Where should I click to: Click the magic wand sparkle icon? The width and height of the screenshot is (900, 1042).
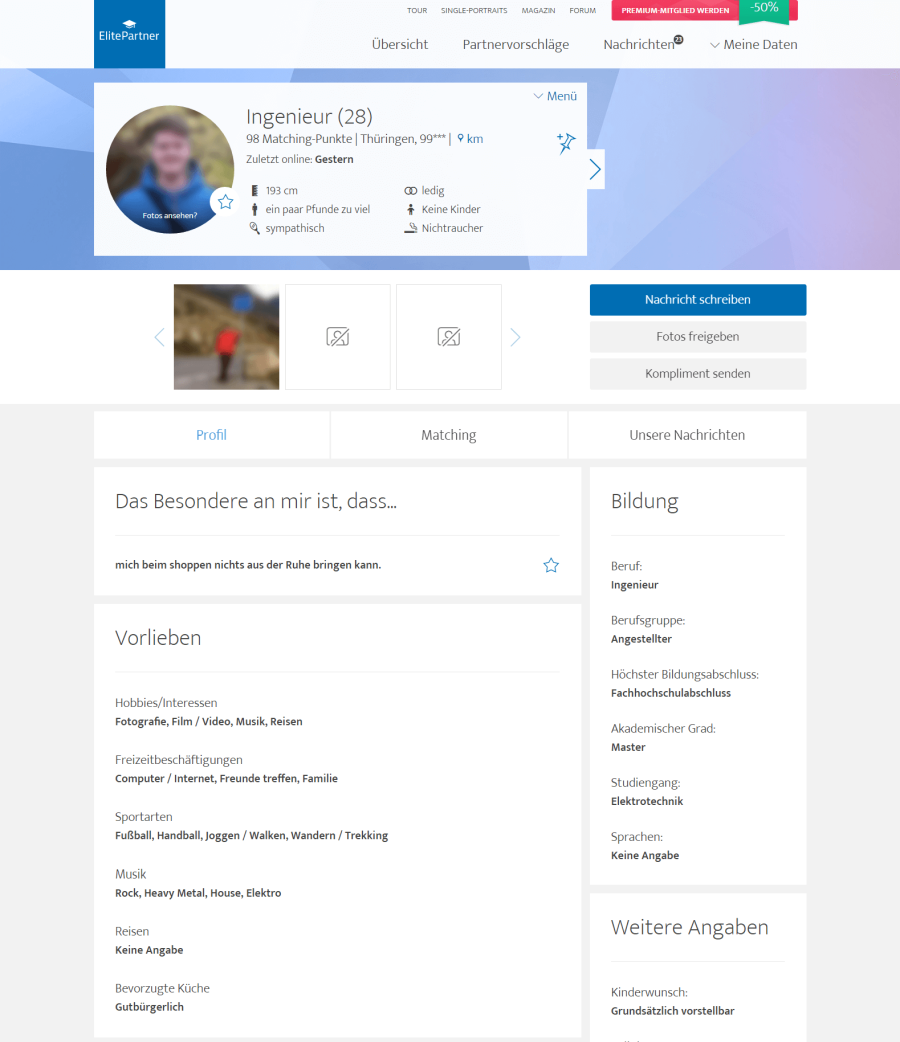566,142
